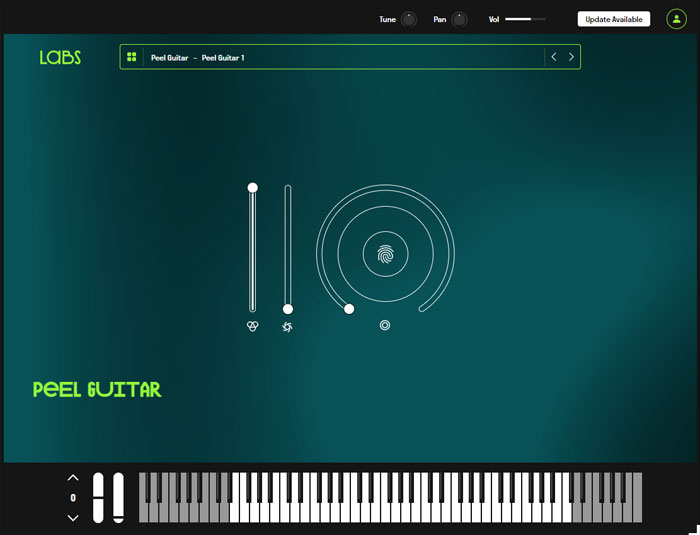Image resolution: width=700 pixels, height=535 pixels.
Task: Click the concentric-circle icon below the dial
Action: (x=385, y=325)
